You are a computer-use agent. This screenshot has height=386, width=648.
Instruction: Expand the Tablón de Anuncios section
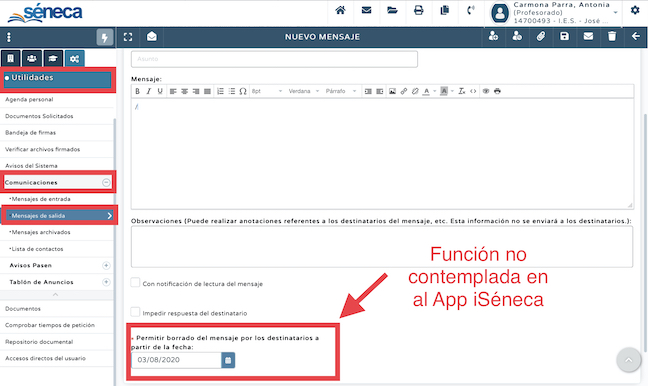tap(106, 282)
